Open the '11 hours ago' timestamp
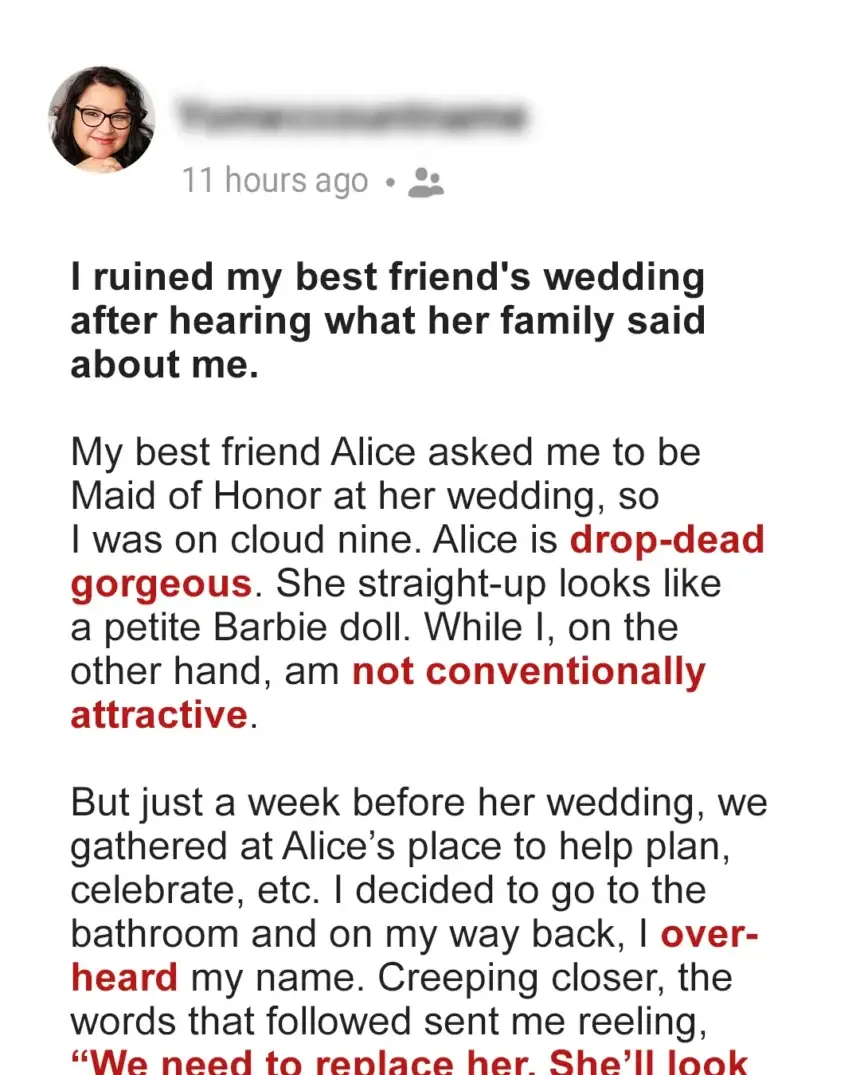The image size is (860, 1075). [275, 182]
